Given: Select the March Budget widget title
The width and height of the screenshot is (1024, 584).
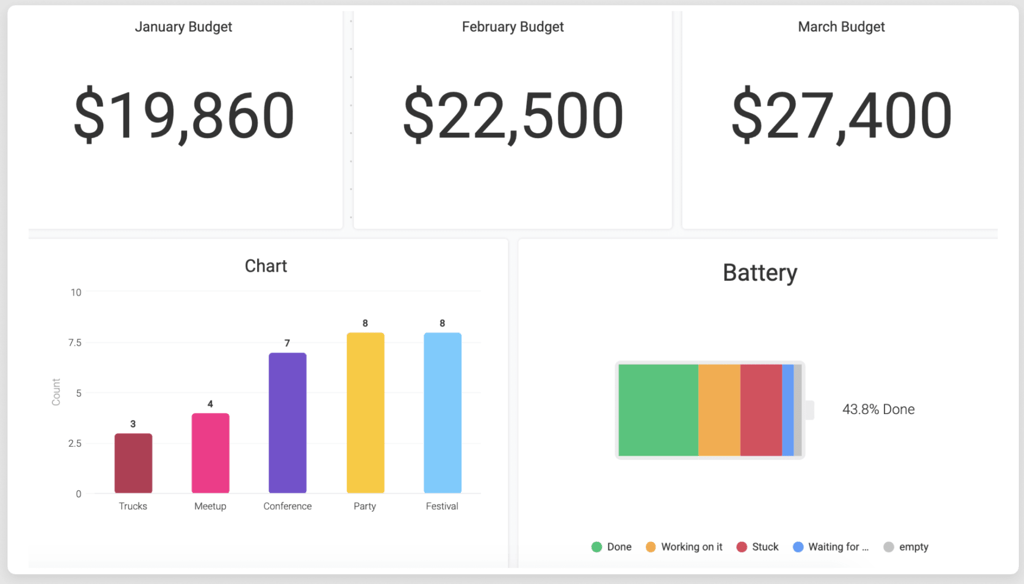Looking at the screenshot, I should (841, 27).
